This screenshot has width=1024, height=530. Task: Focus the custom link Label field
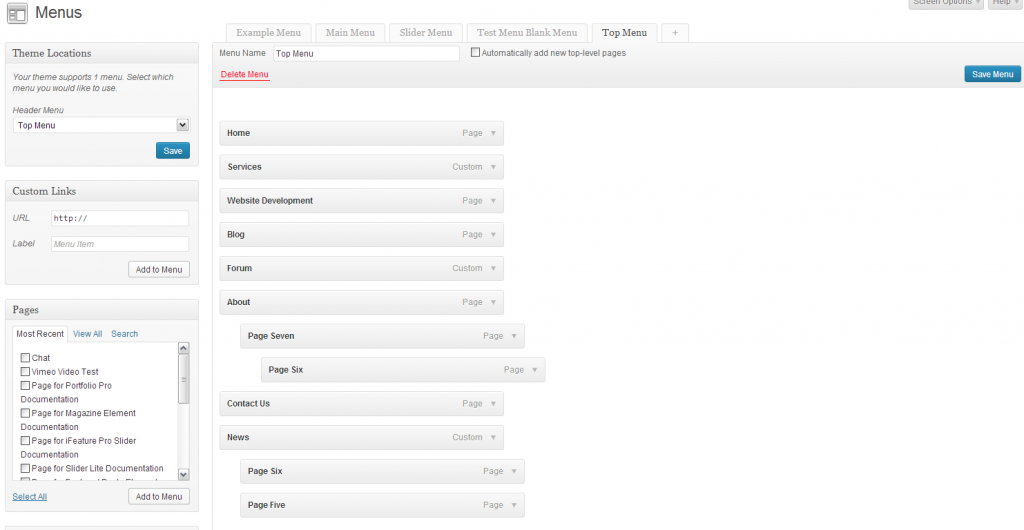coord(120,244)
